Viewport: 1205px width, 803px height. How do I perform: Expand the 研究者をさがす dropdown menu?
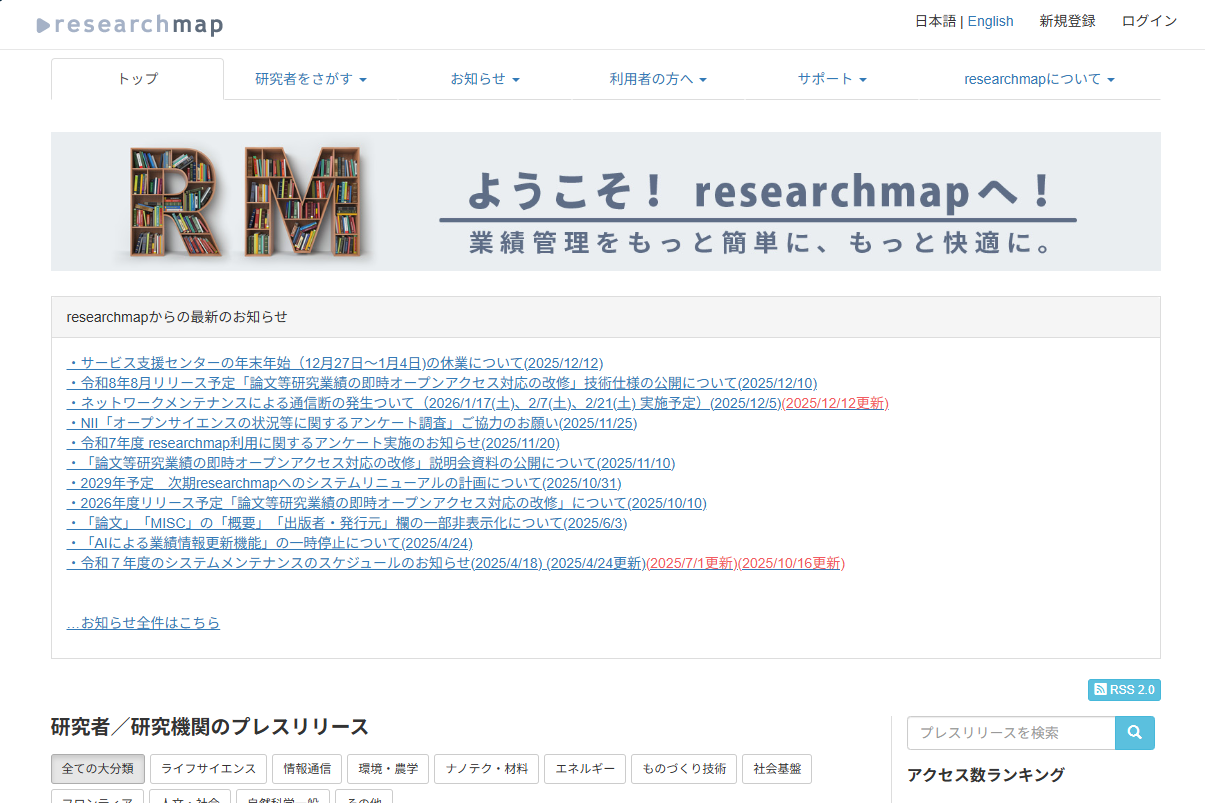point(311,79)
